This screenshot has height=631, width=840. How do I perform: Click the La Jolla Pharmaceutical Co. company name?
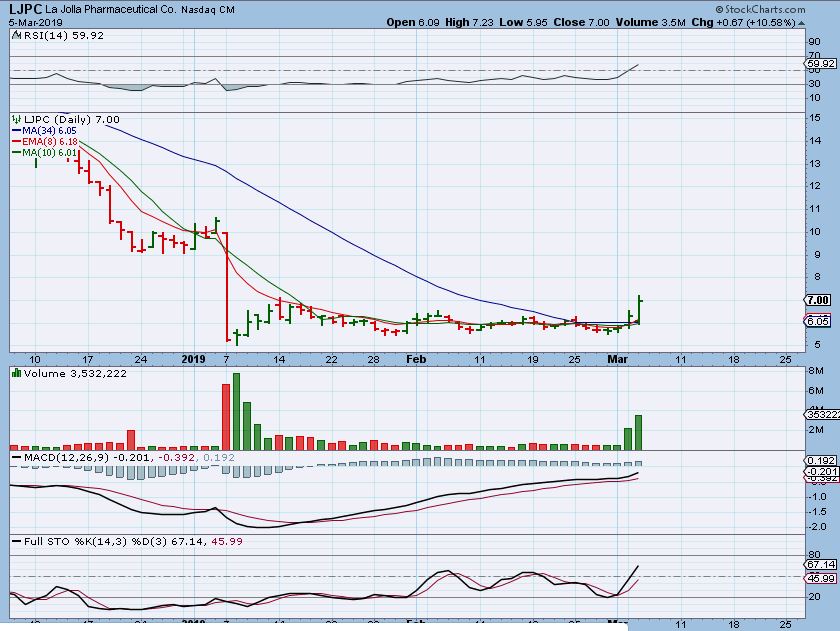[110, 9]
